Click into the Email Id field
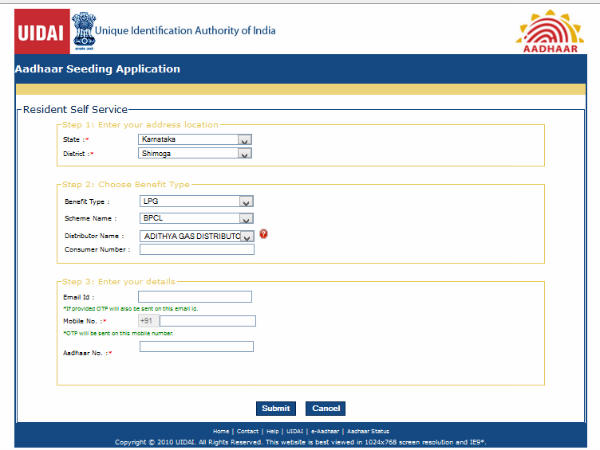The width and height of the screenshot is (600, 450). click(195, 297)
